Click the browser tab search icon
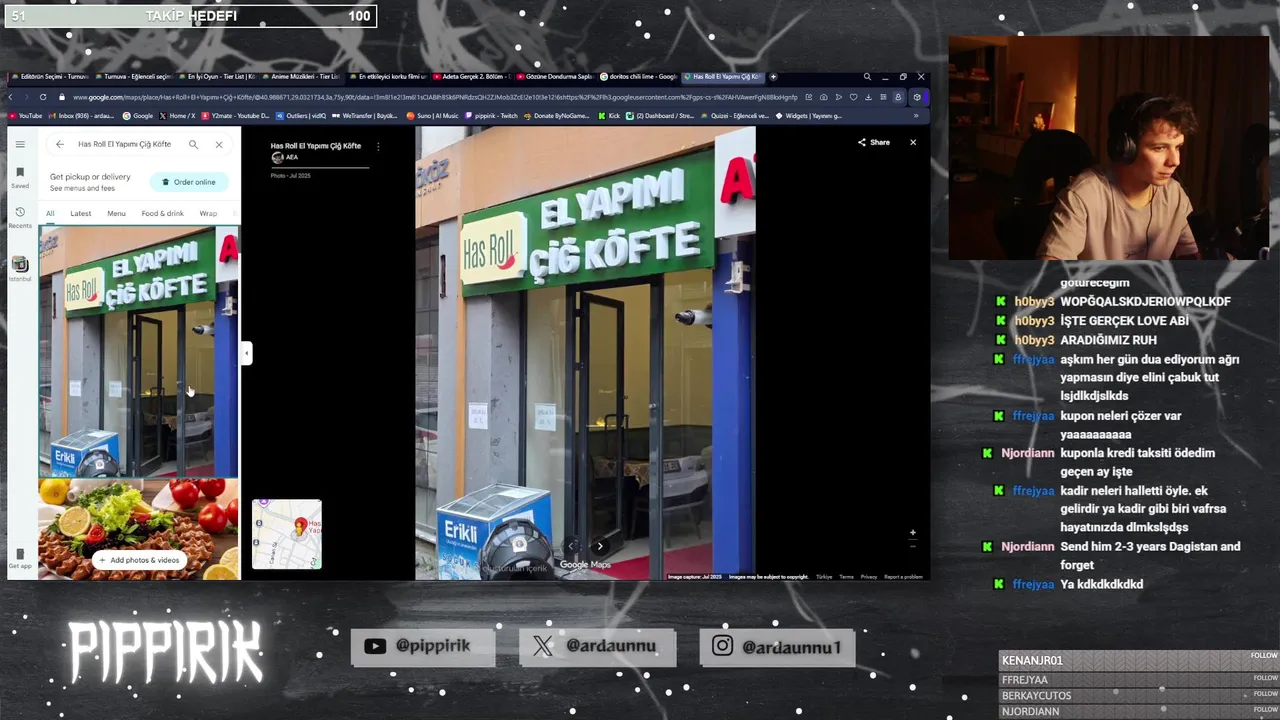This screenshot has width=1280, height=720. click(867, 76)
